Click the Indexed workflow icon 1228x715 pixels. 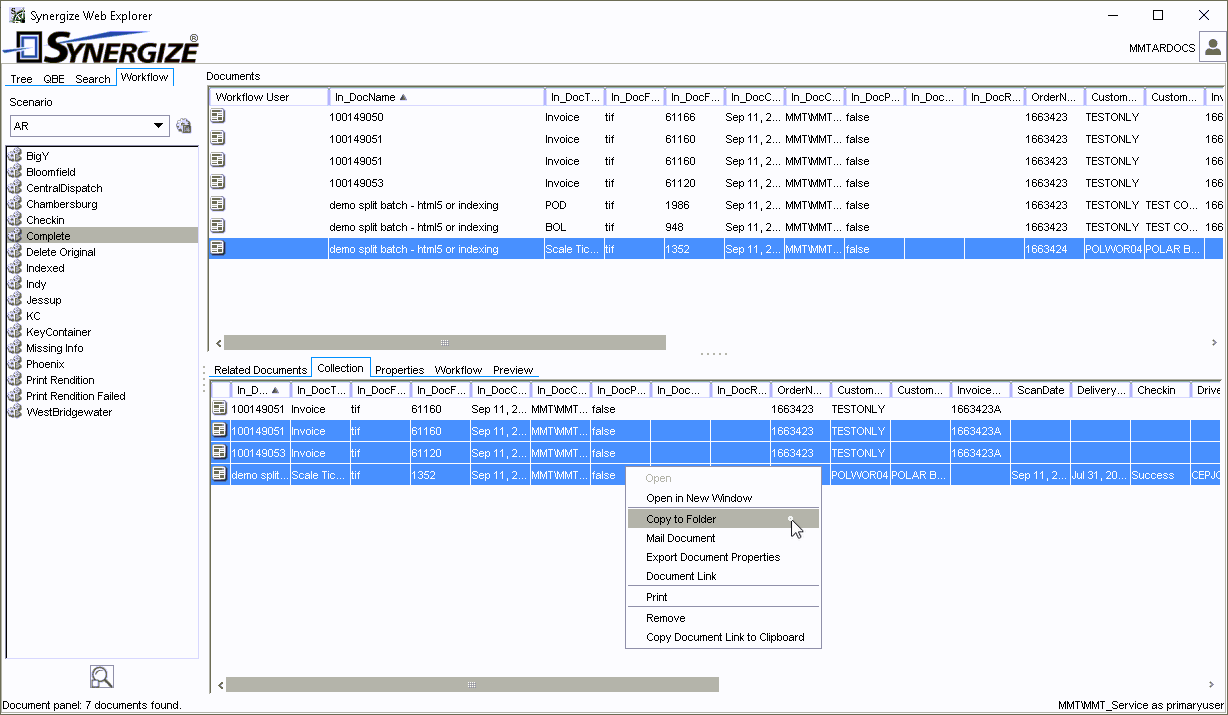(x=15, y=268)
